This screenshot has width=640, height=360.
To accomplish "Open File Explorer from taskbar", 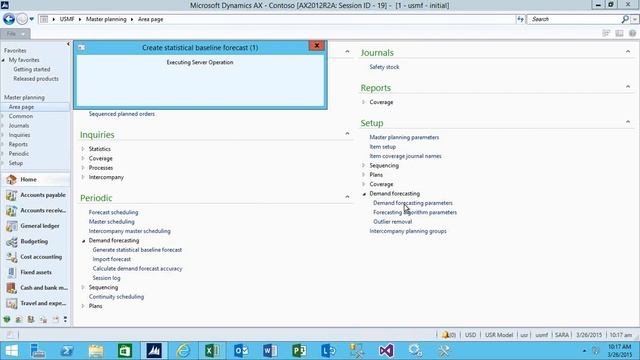I will (x=96, y=351).
